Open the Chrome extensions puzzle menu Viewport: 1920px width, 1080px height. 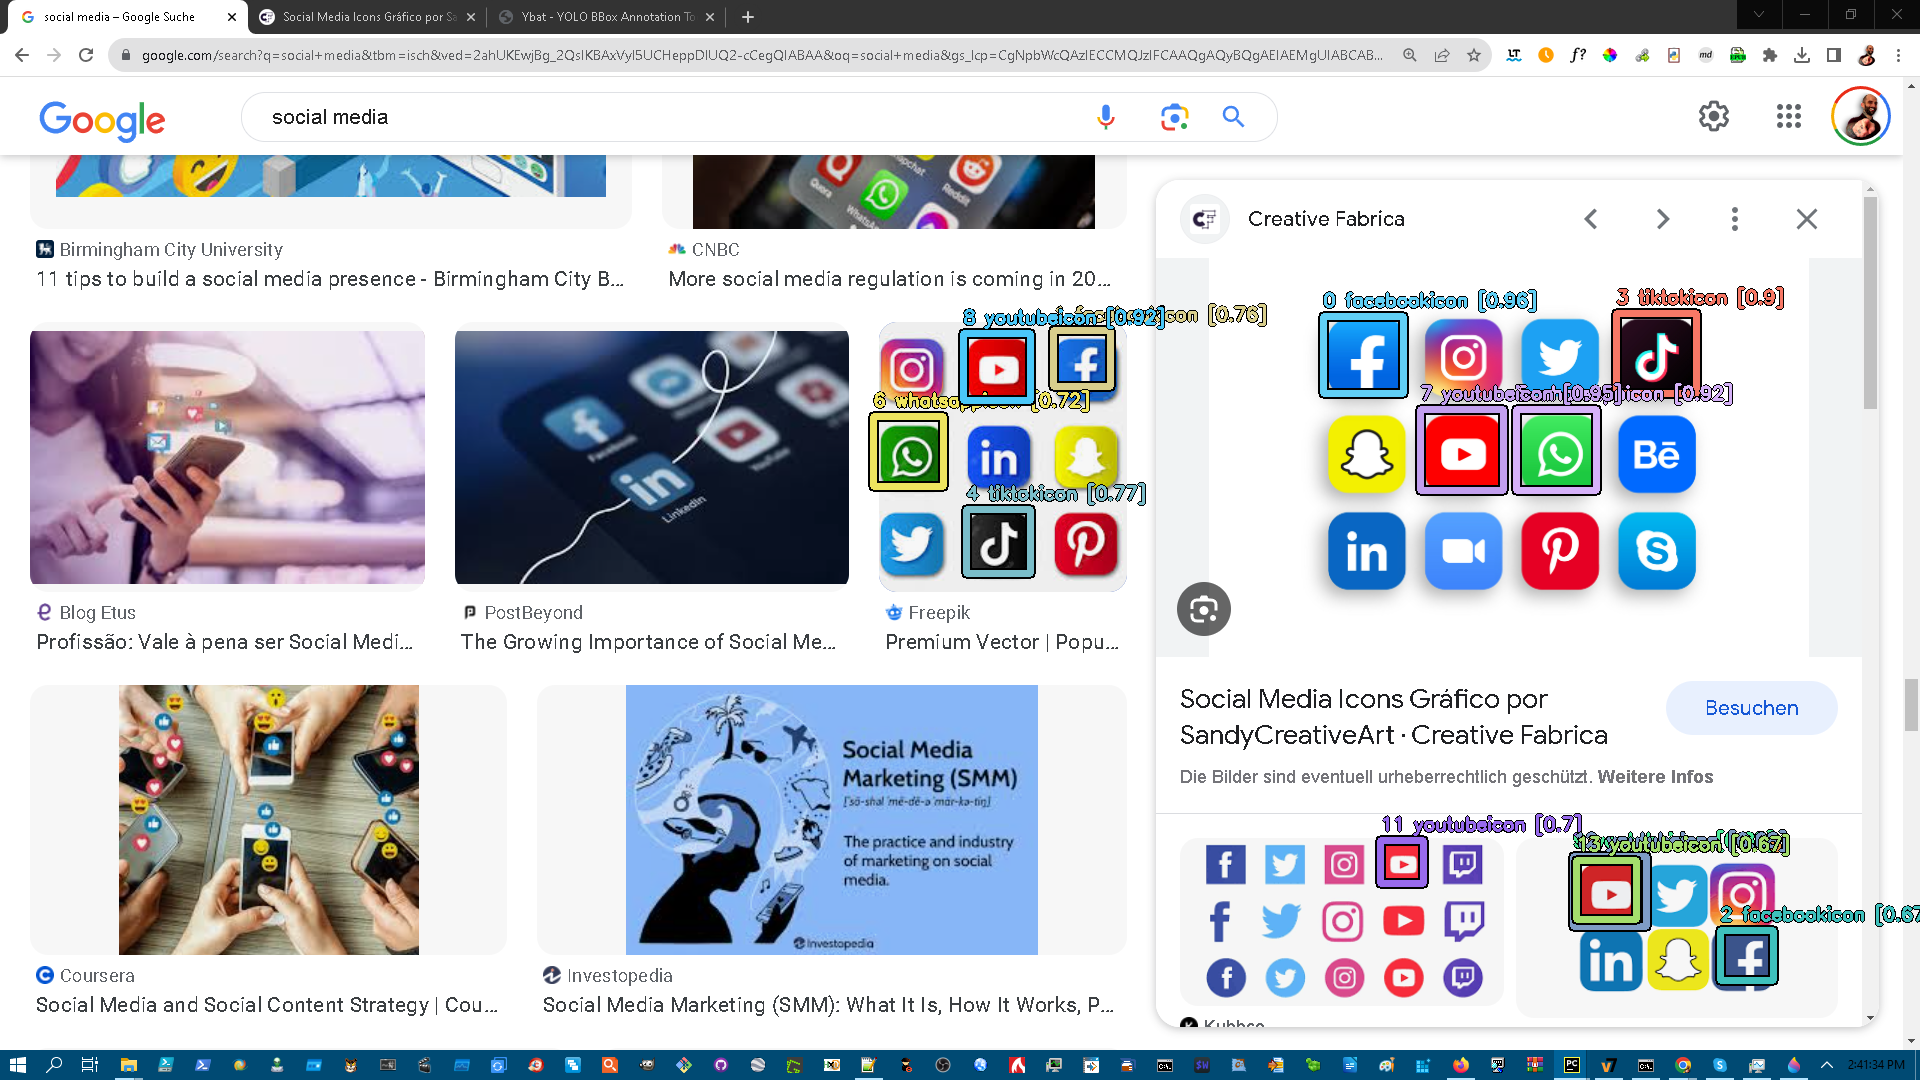pyautogui.click(x=1770, y=55)
